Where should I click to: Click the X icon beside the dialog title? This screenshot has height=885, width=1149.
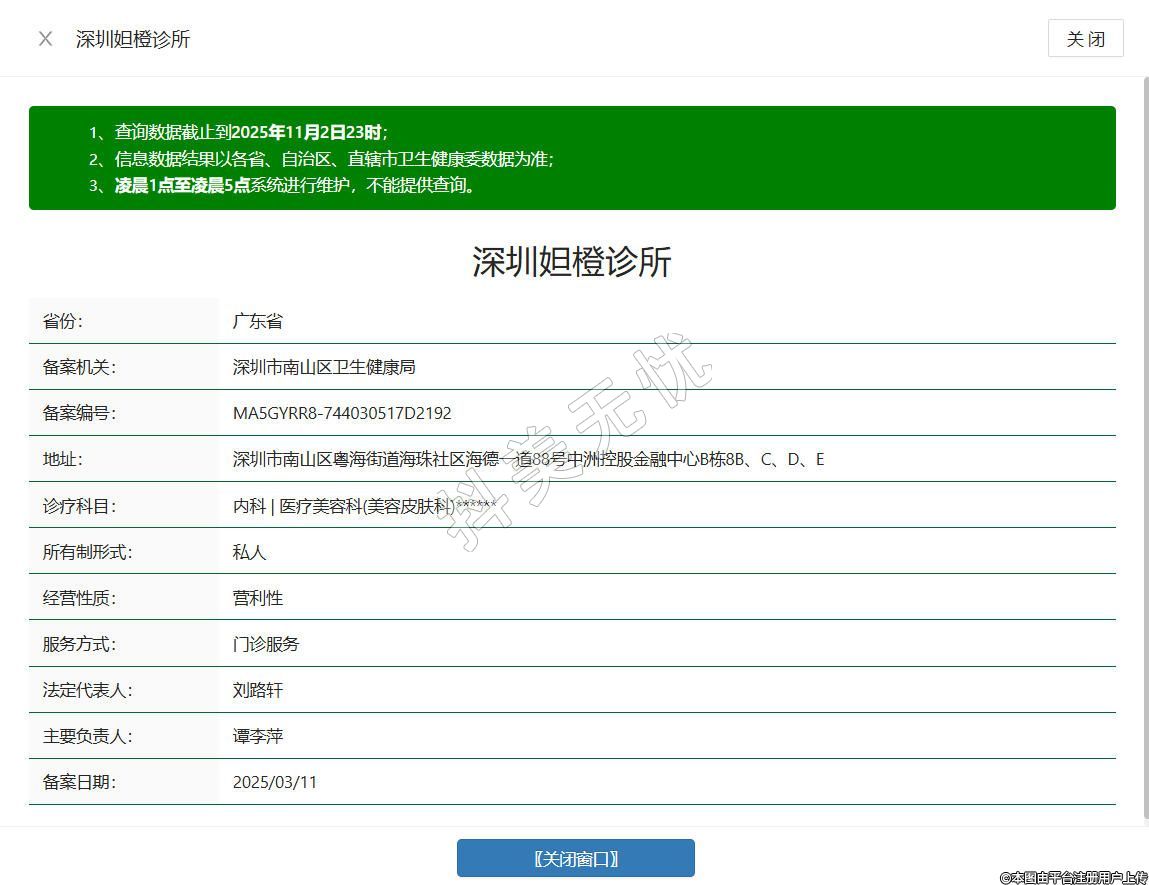(45, 39)
